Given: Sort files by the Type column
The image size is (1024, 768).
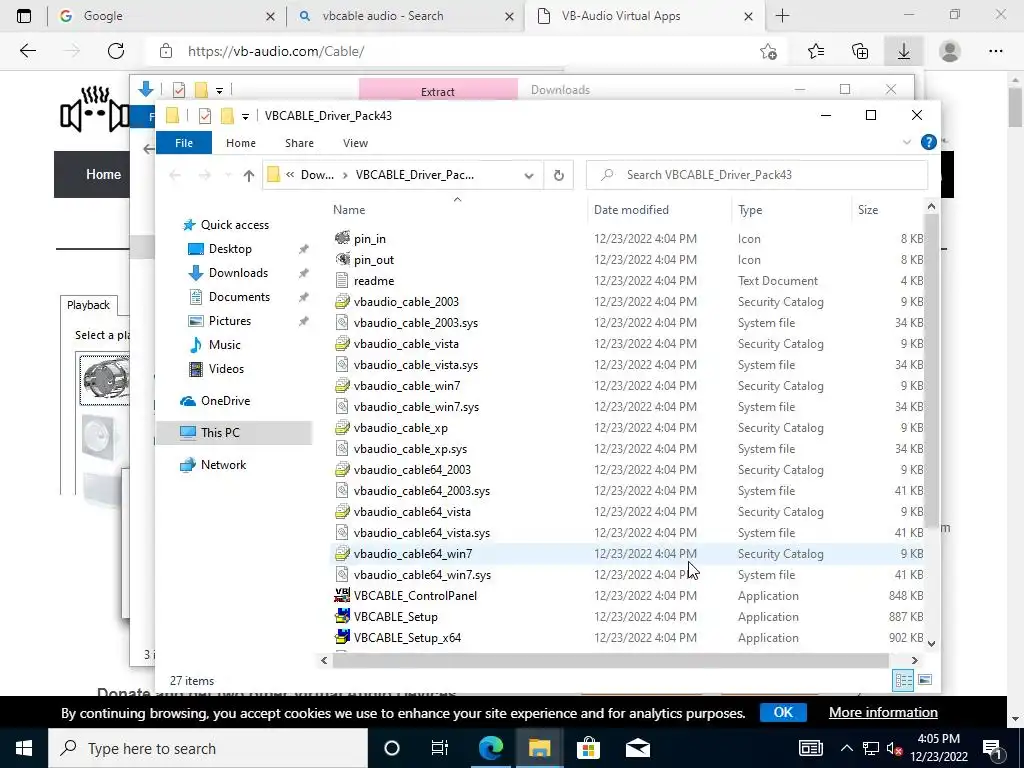Looking at the screenshot, I should pos(750,210).
